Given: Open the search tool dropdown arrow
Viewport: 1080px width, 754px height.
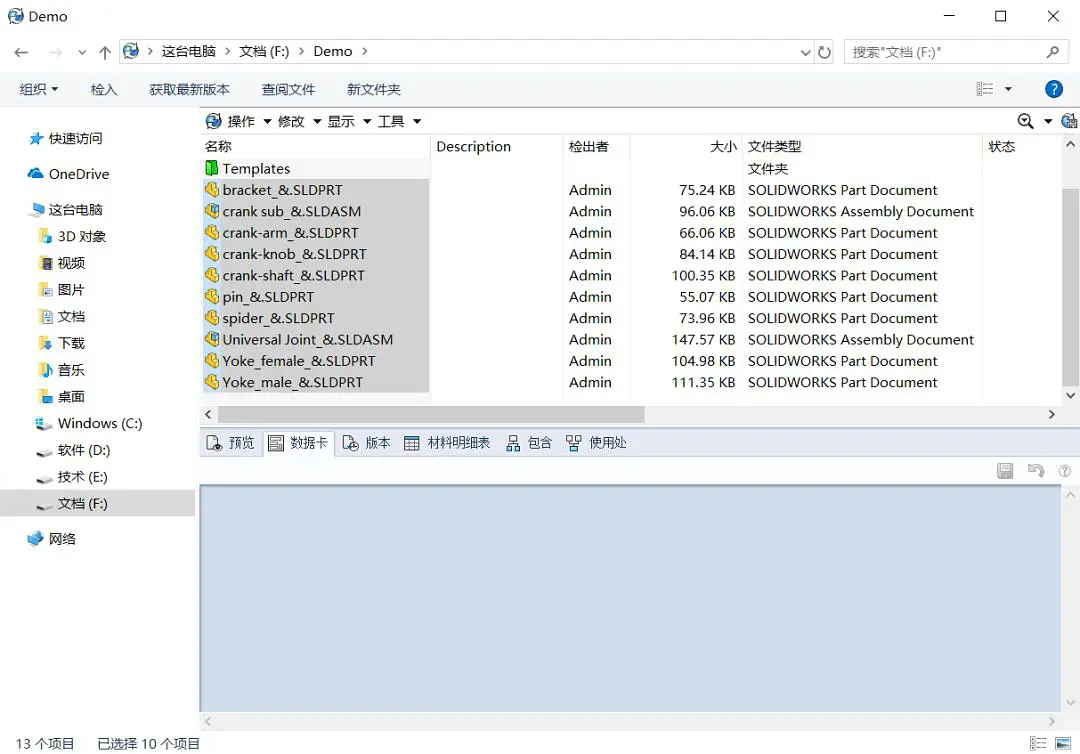Looking at the screenshot, I should pos(1048,121).
